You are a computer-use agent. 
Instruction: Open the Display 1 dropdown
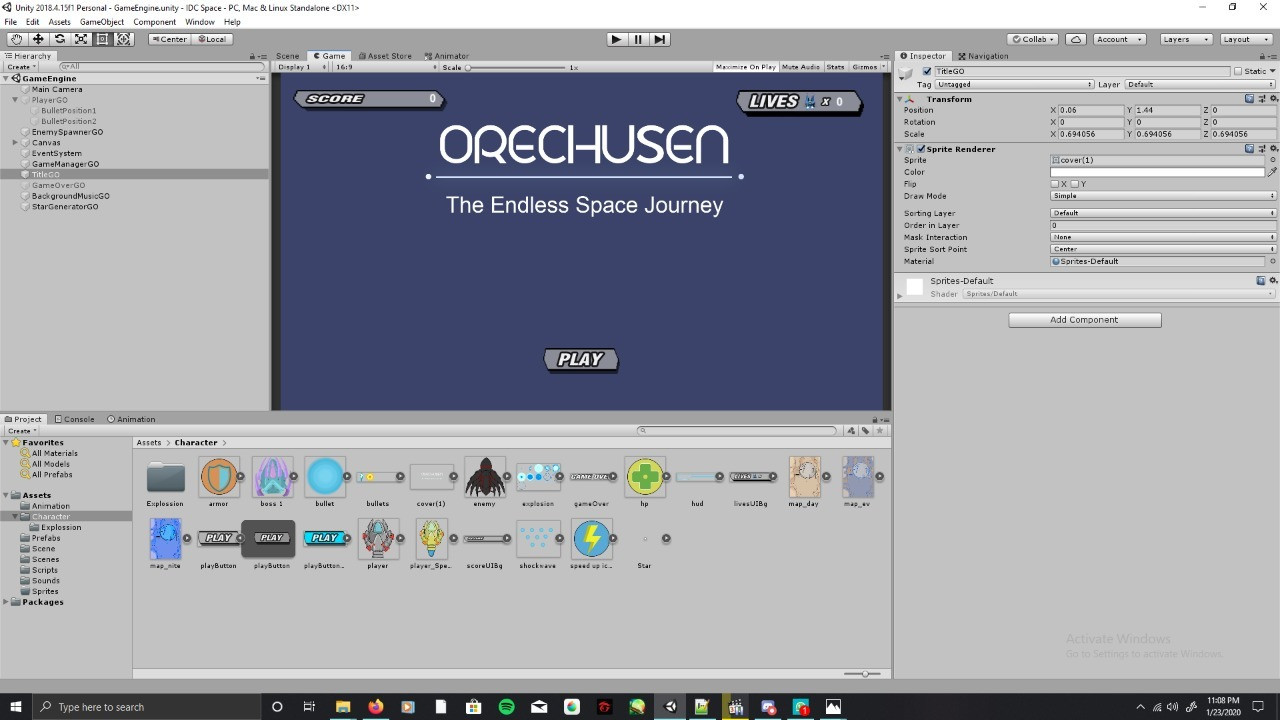(301, 67)
